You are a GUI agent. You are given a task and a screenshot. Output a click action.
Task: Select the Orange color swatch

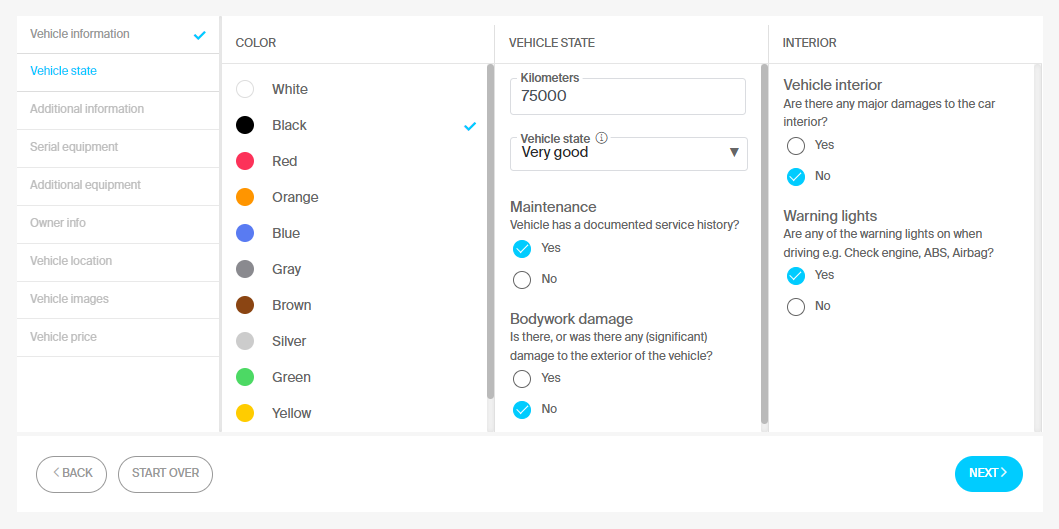[244, 197]
